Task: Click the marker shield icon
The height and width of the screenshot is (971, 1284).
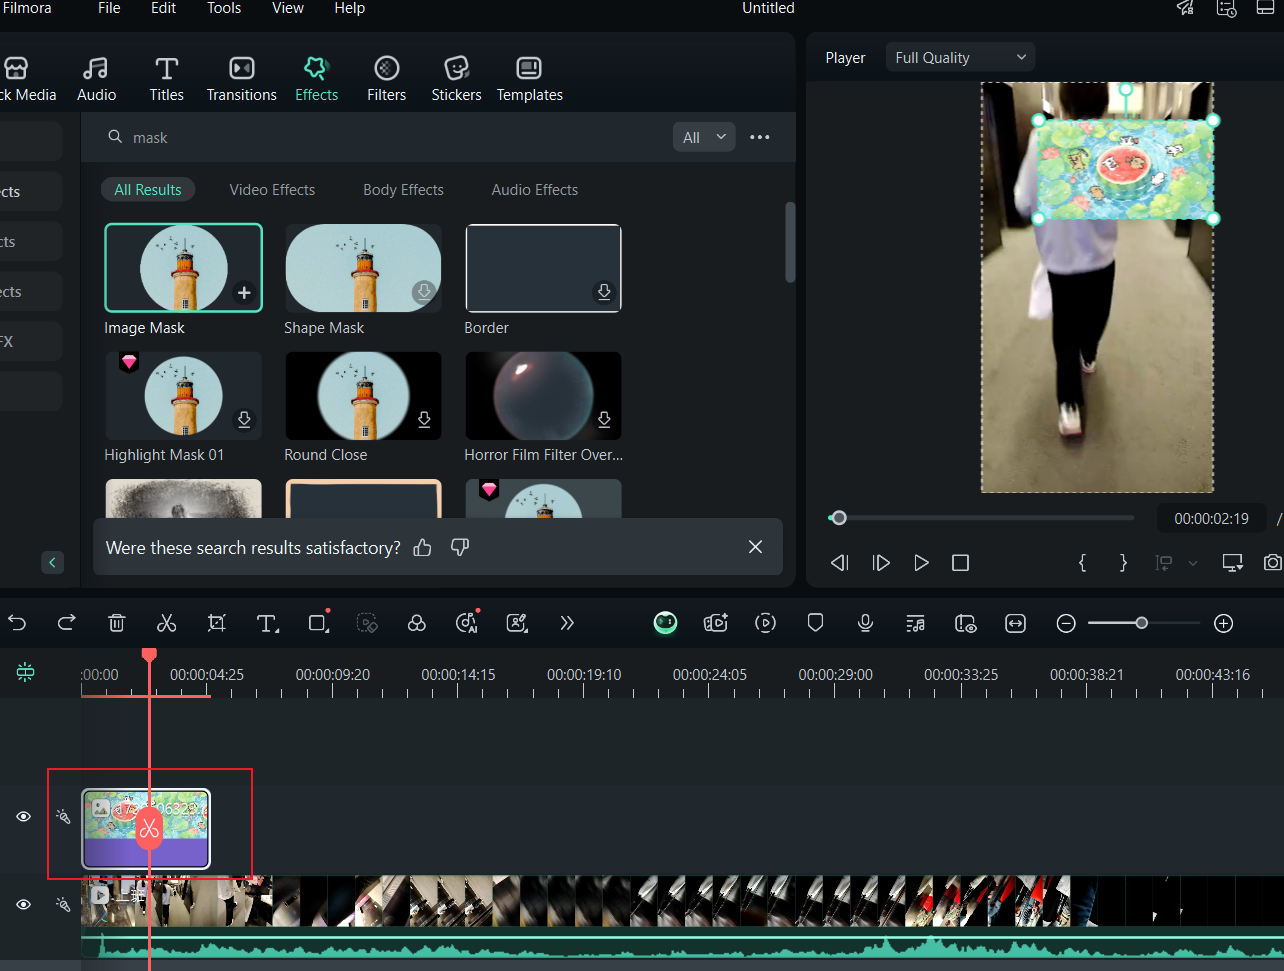Action: pyautogui.click(x=815, y=624)
